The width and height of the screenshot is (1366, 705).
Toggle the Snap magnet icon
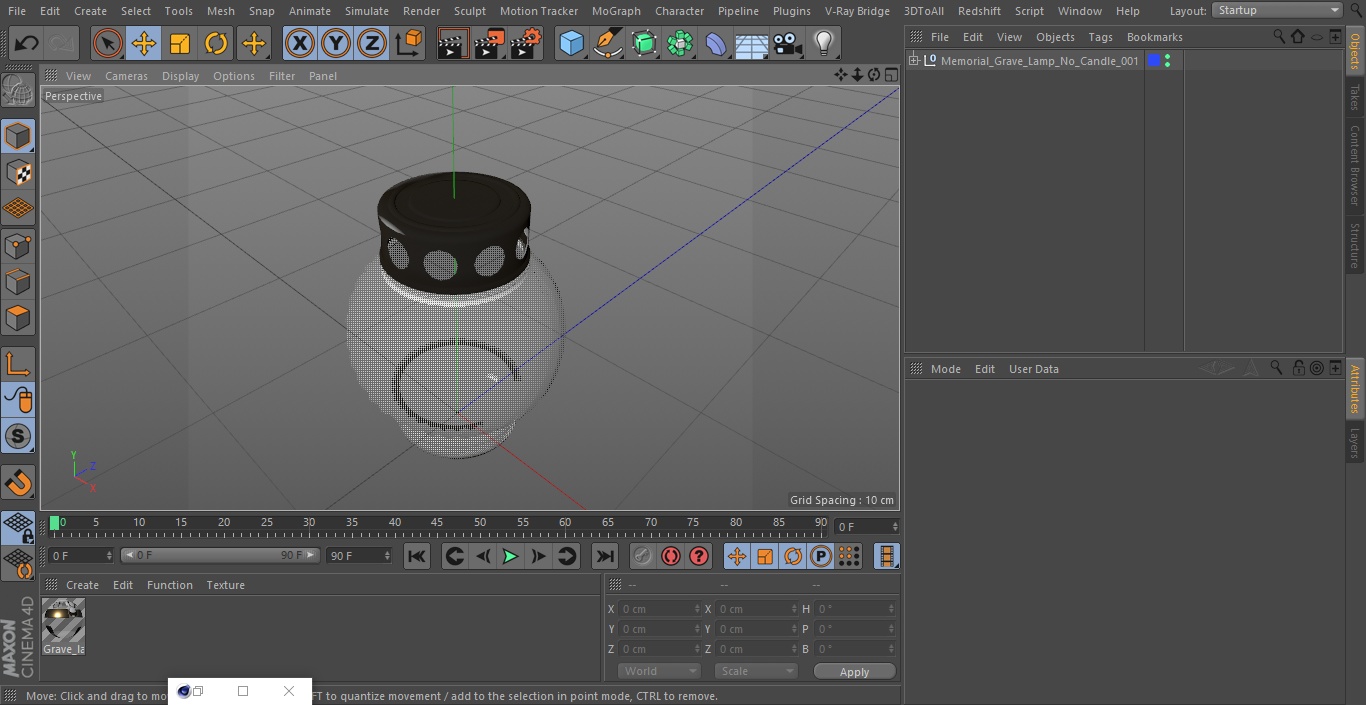(18, 483)
